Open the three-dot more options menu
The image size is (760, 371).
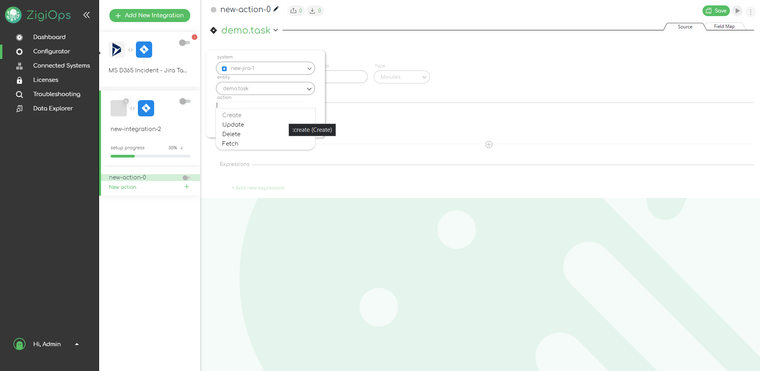(x=750, y=11)
